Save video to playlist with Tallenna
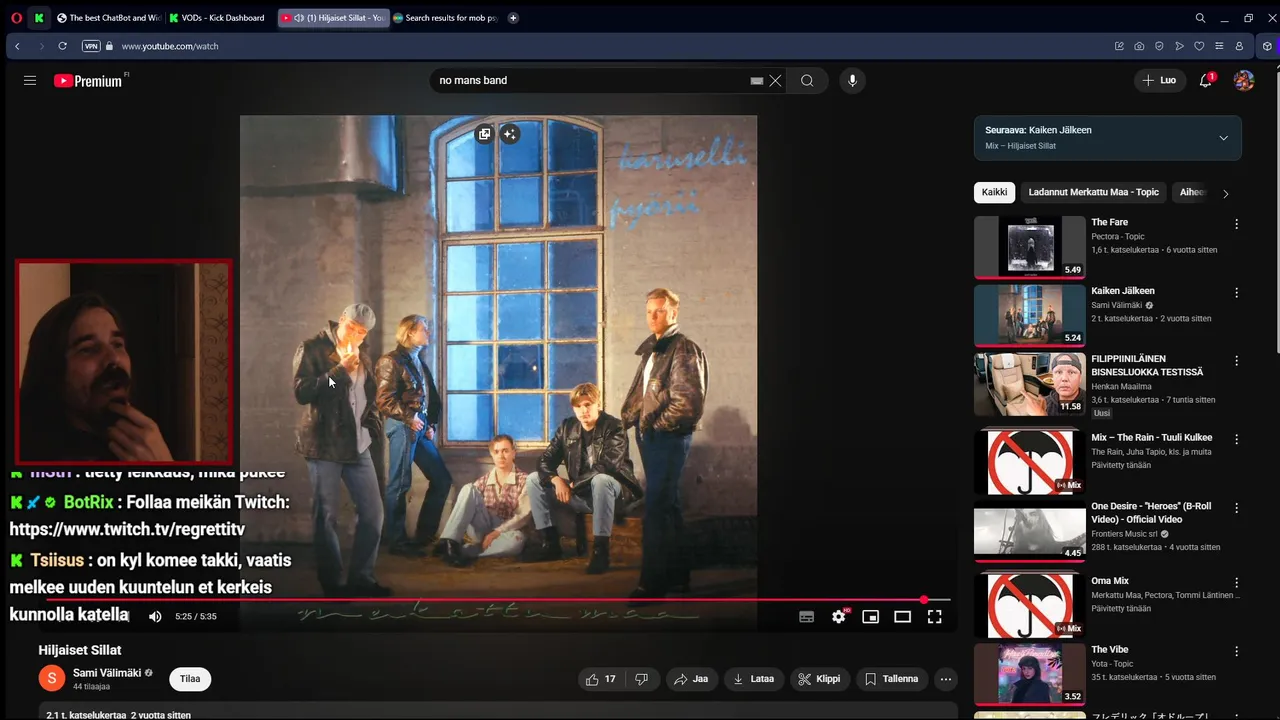The width and height of the screenshot is (1280, 720). [x=891, y=679]
